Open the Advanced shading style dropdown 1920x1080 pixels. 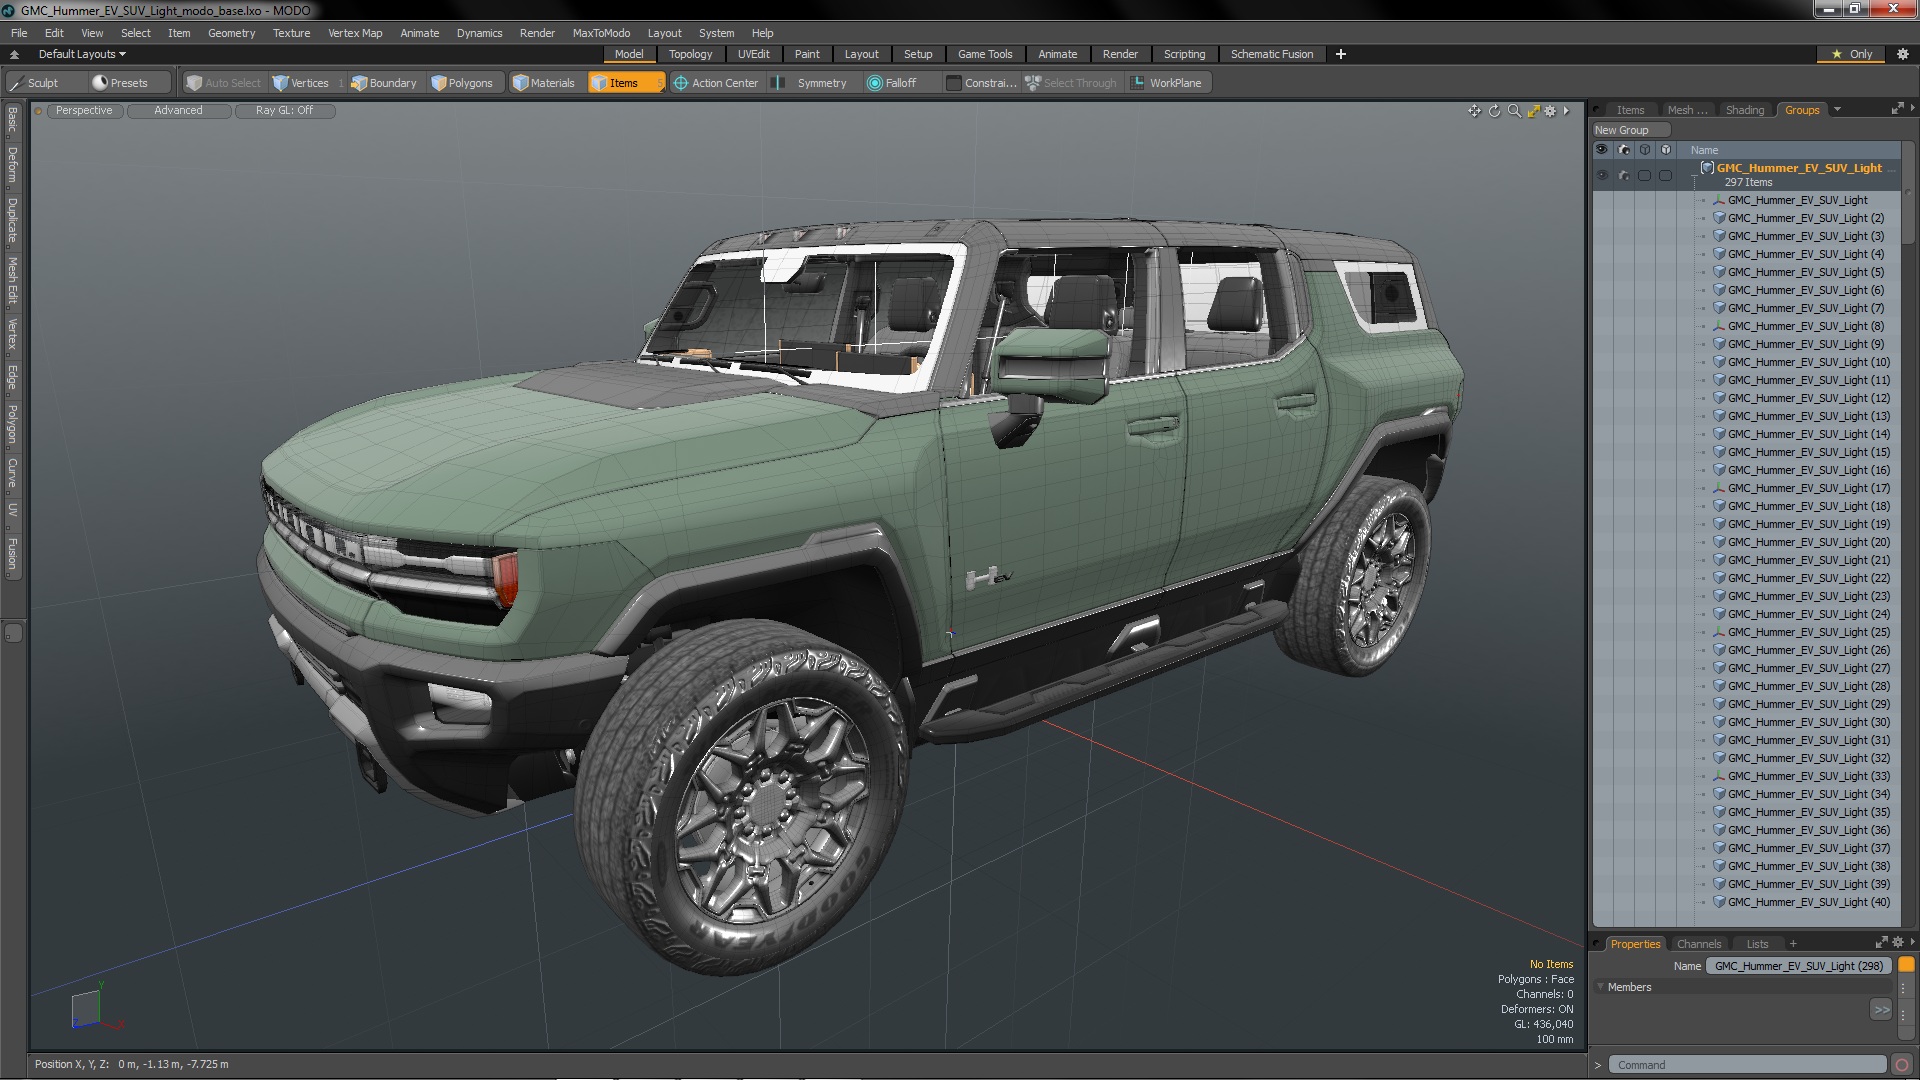178,111
